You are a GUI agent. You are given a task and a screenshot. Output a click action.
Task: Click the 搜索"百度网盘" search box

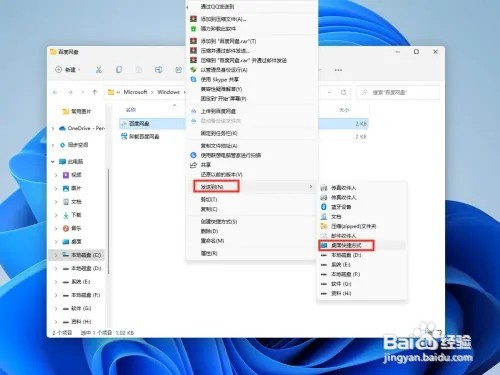[398, 92]
